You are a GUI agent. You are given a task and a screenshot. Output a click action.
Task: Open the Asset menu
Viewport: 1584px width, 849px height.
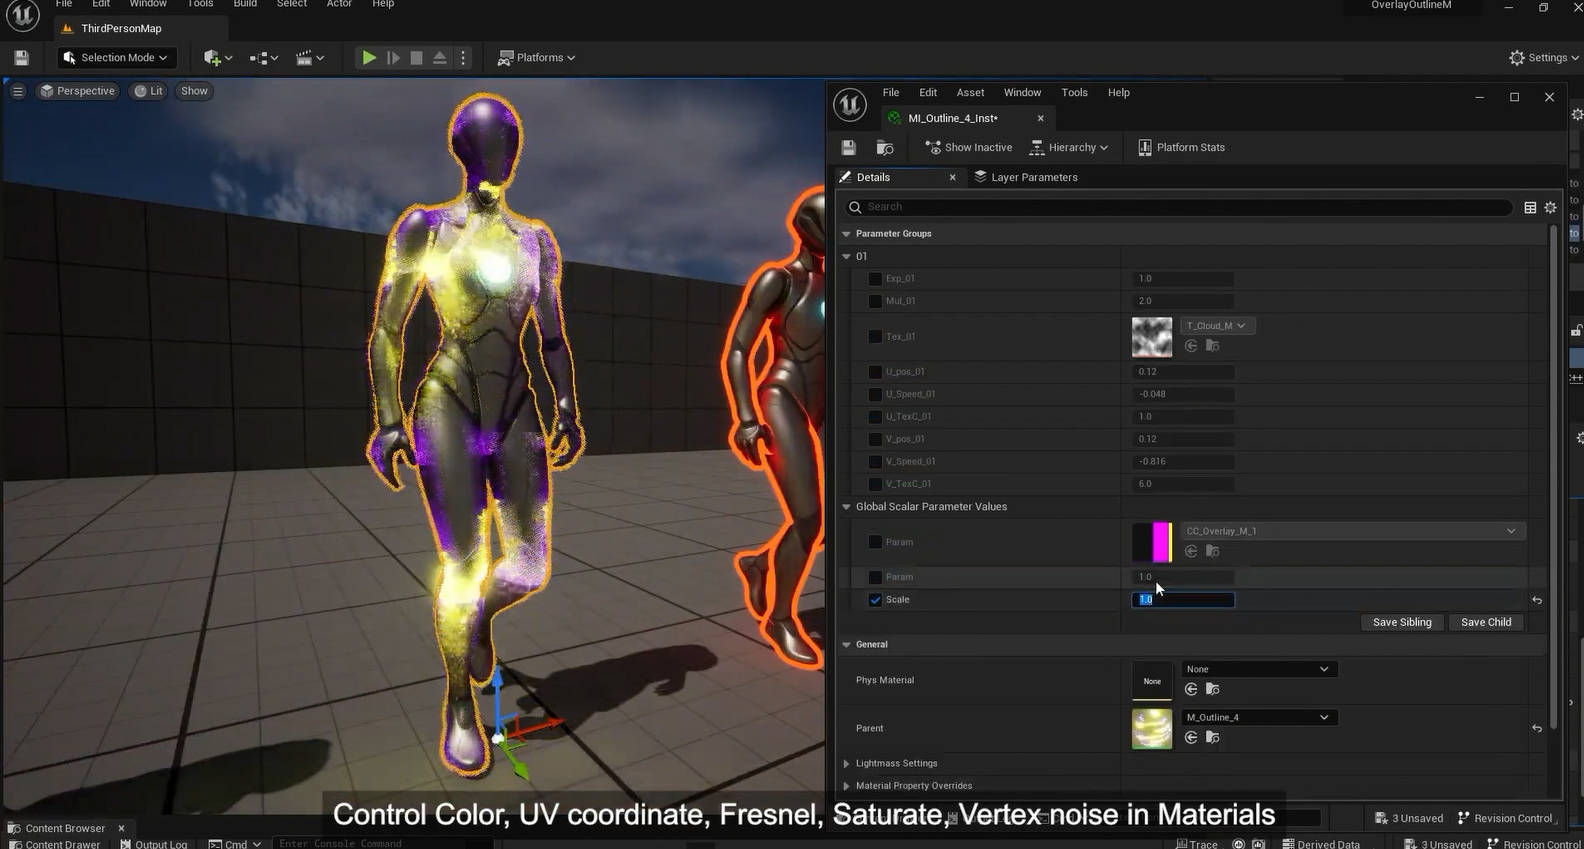970,93
